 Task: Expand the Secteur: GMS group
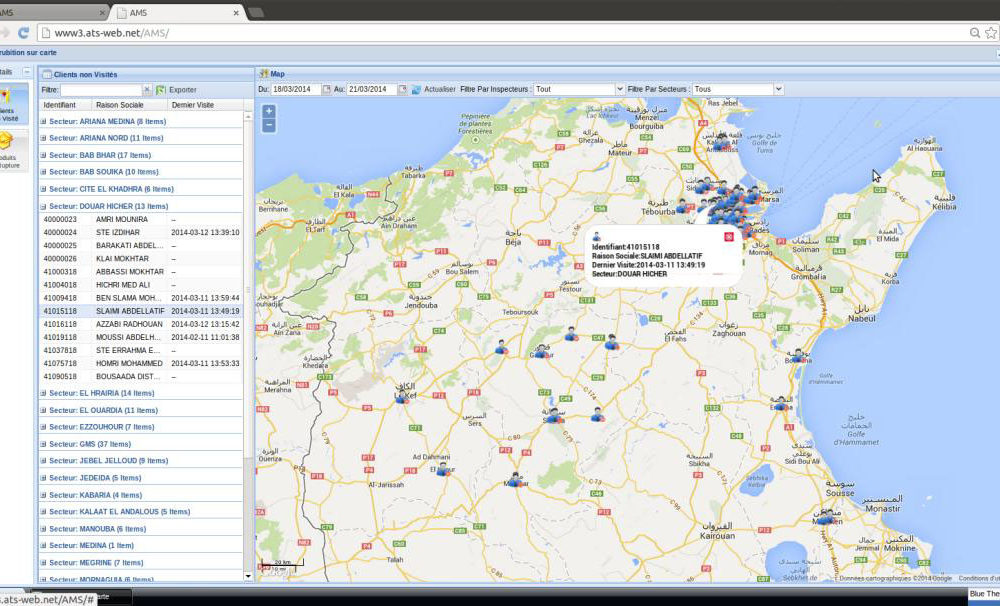coord(43,444)
